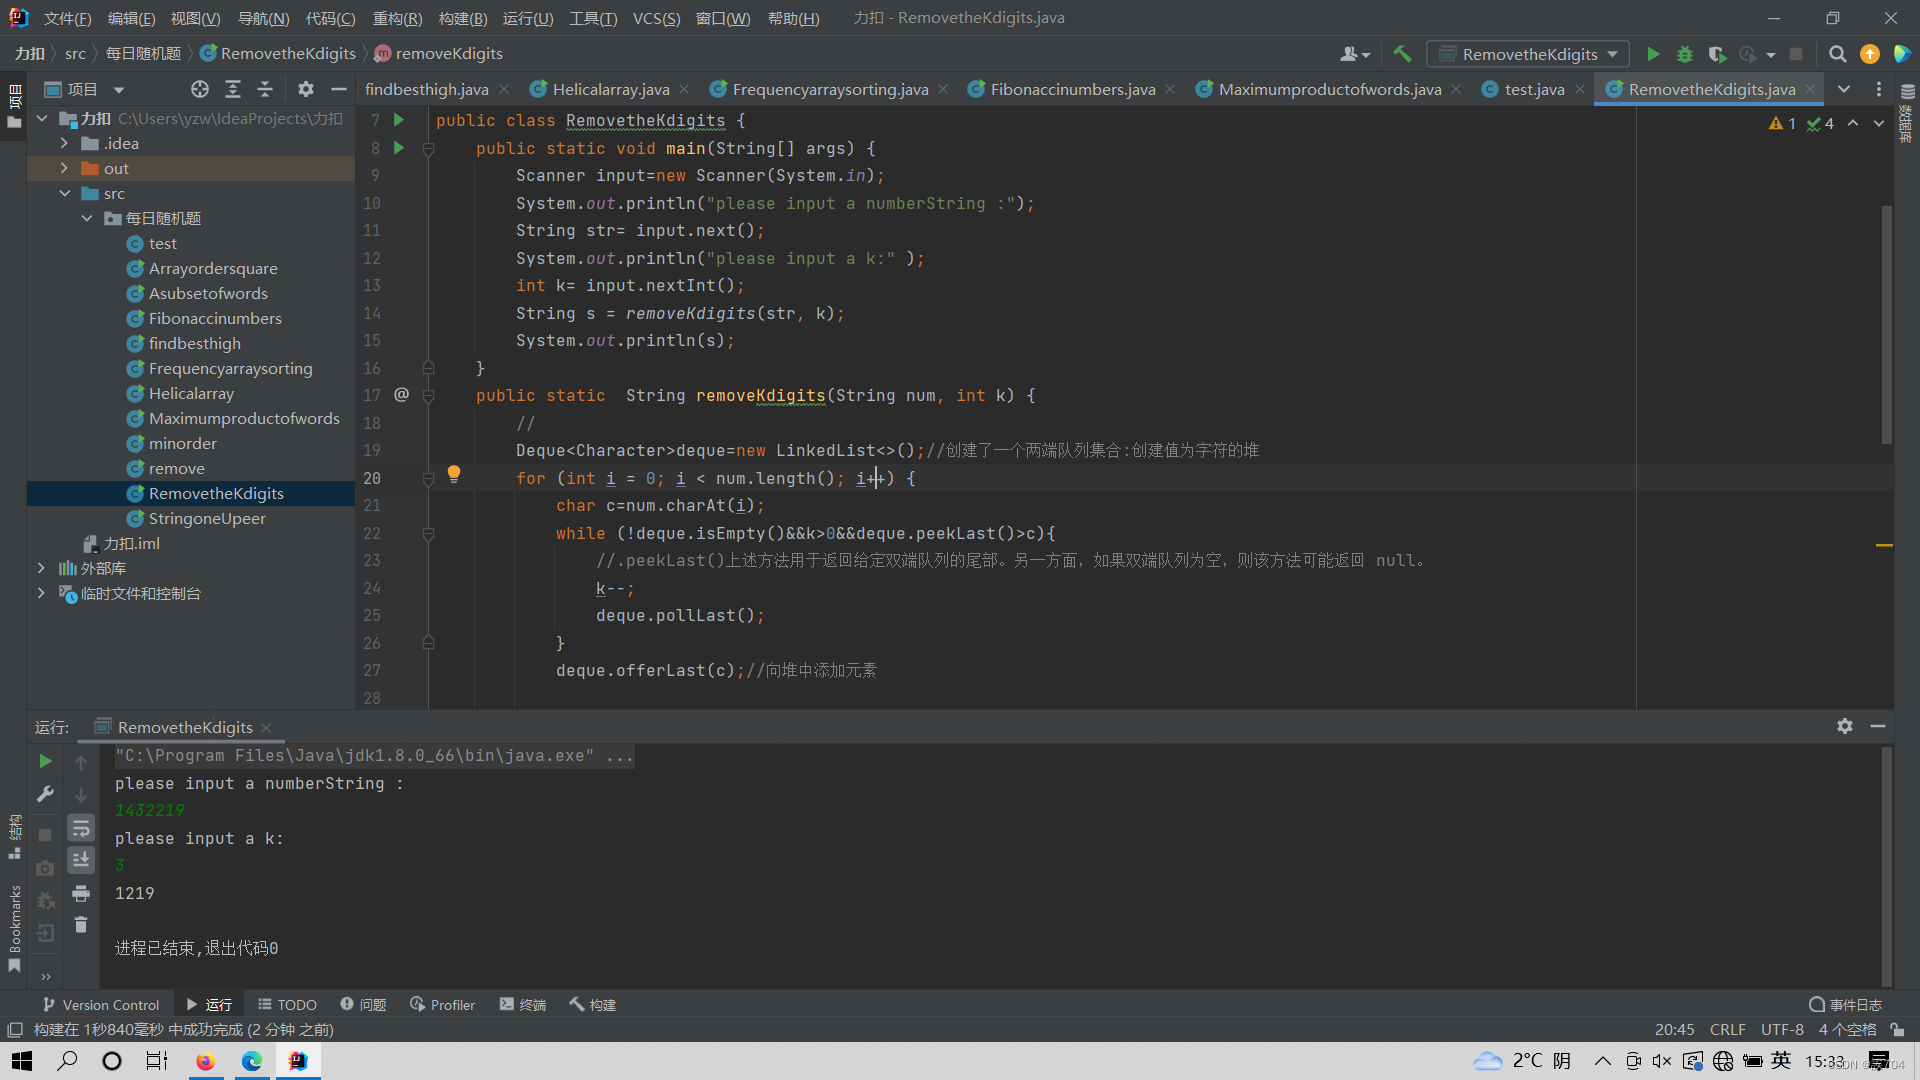
Task: Click the locate-file crosshair icon in project panel
Action: tap(200, 89)
